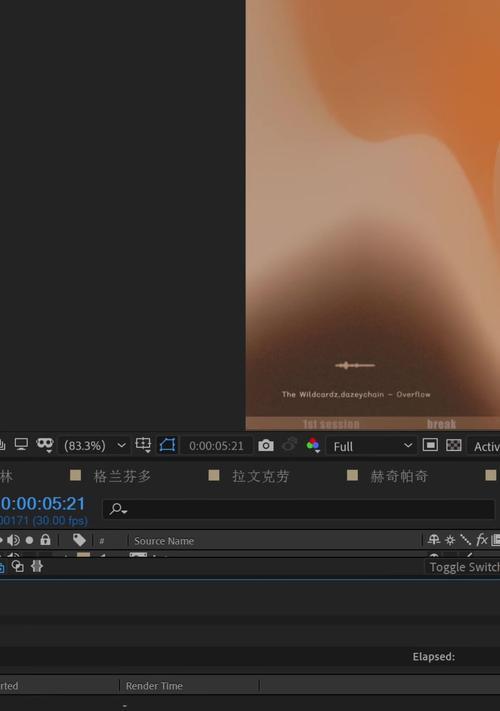
Task: Click the Toggle Switches / Modes button
Action: 463,567
